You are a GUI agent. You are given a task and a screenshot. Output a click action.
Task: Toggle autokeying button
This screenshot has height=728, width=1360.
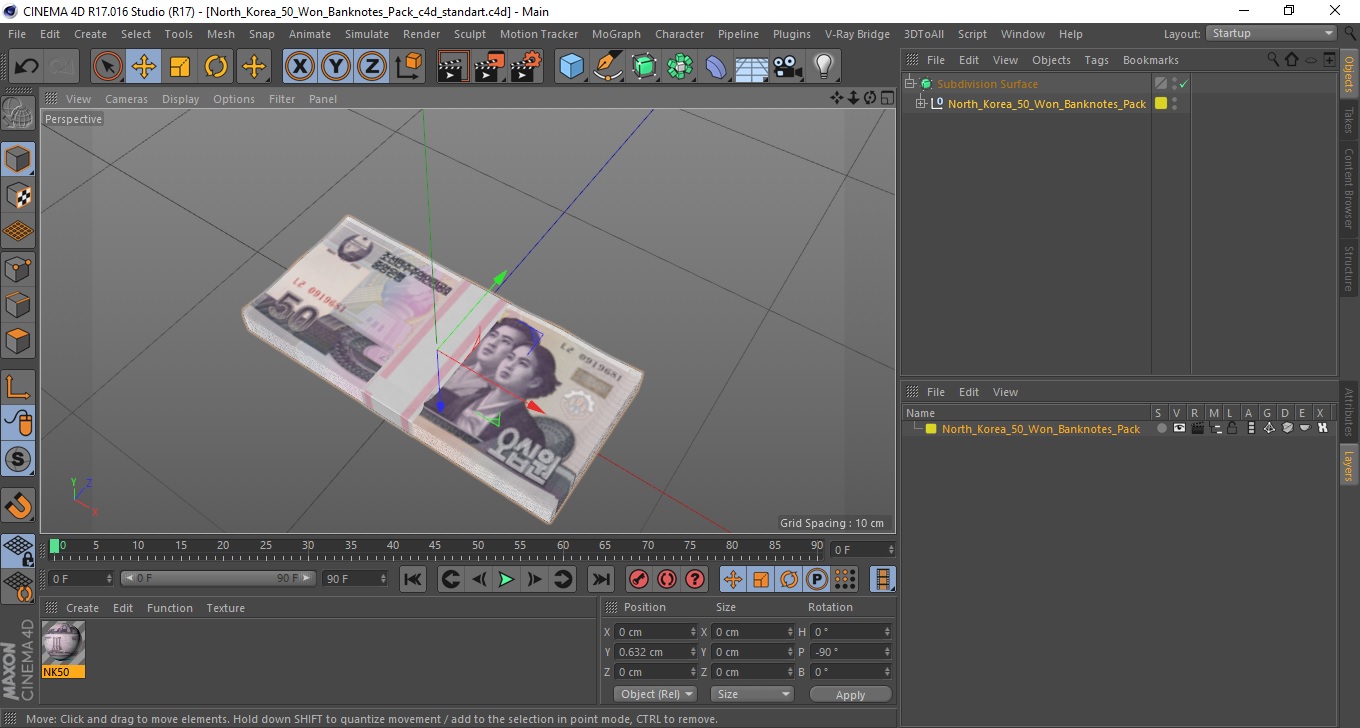[667, 579]
